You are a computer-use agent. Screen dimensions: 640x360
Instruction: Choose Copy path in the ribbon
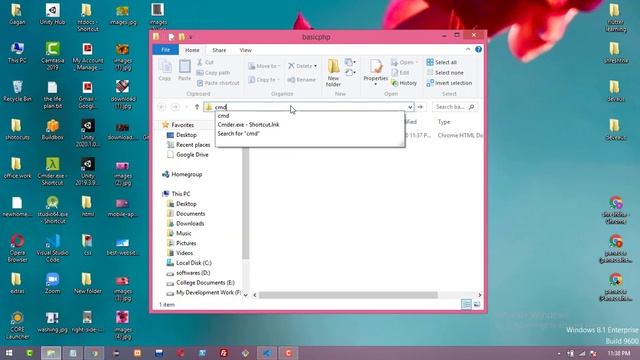tap(213, 73)
